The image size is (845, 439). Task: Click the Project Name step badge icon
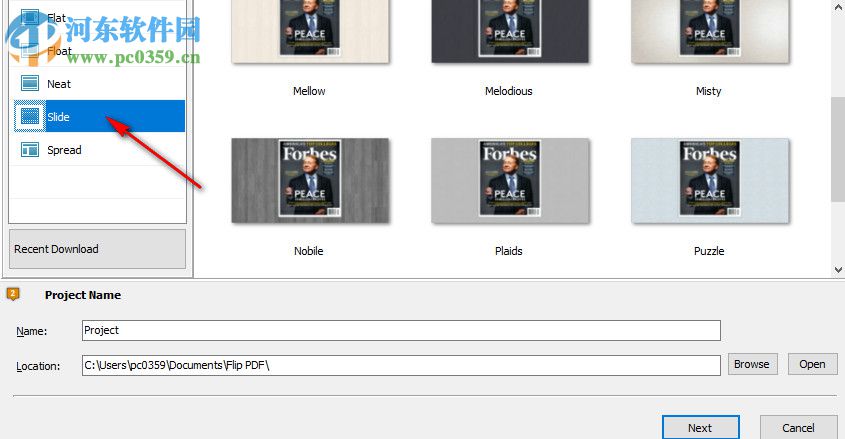[x=12, y=294]
